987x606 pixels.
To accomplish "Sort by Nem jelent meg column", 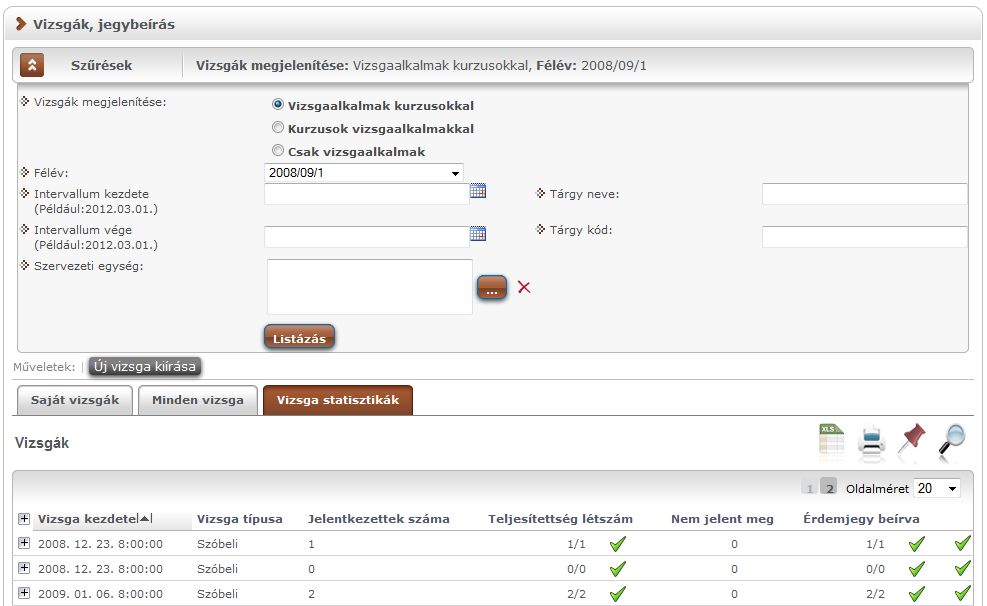I will [x=722, y=519].
